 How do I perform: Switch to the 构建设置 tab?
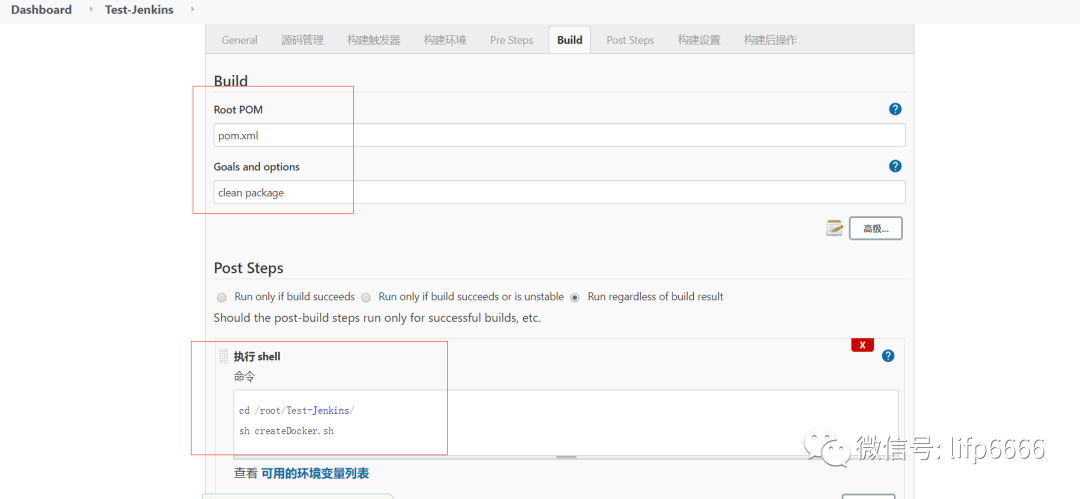coord(699,40)
